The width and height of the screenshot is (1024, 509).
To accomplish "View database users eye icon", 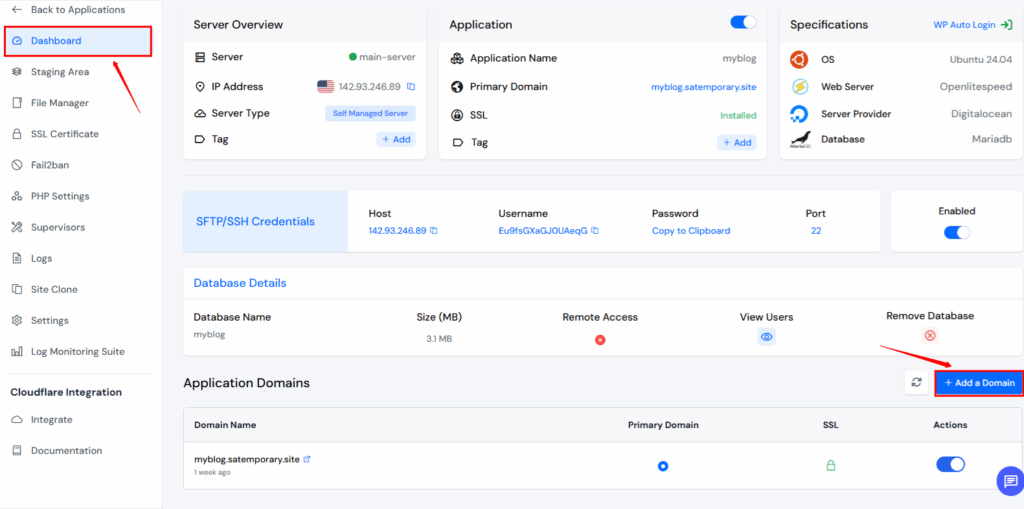I will point(767,337).
